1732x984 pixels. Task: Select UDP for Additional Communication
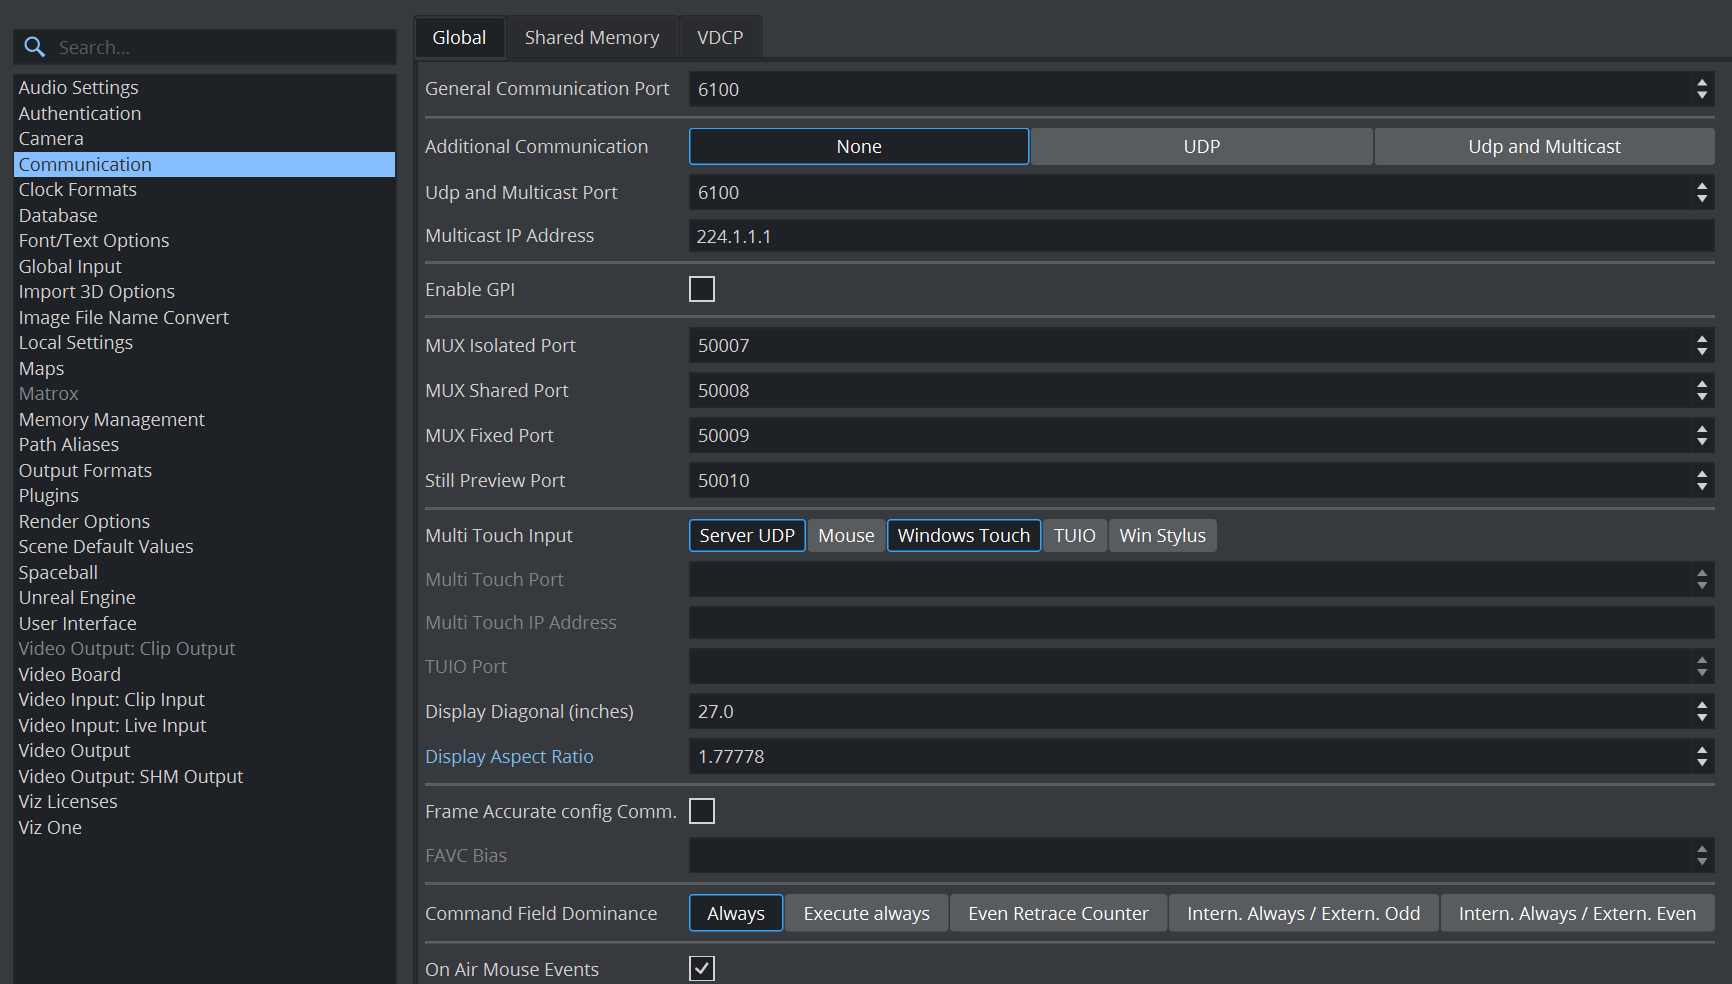(1201, 147)
